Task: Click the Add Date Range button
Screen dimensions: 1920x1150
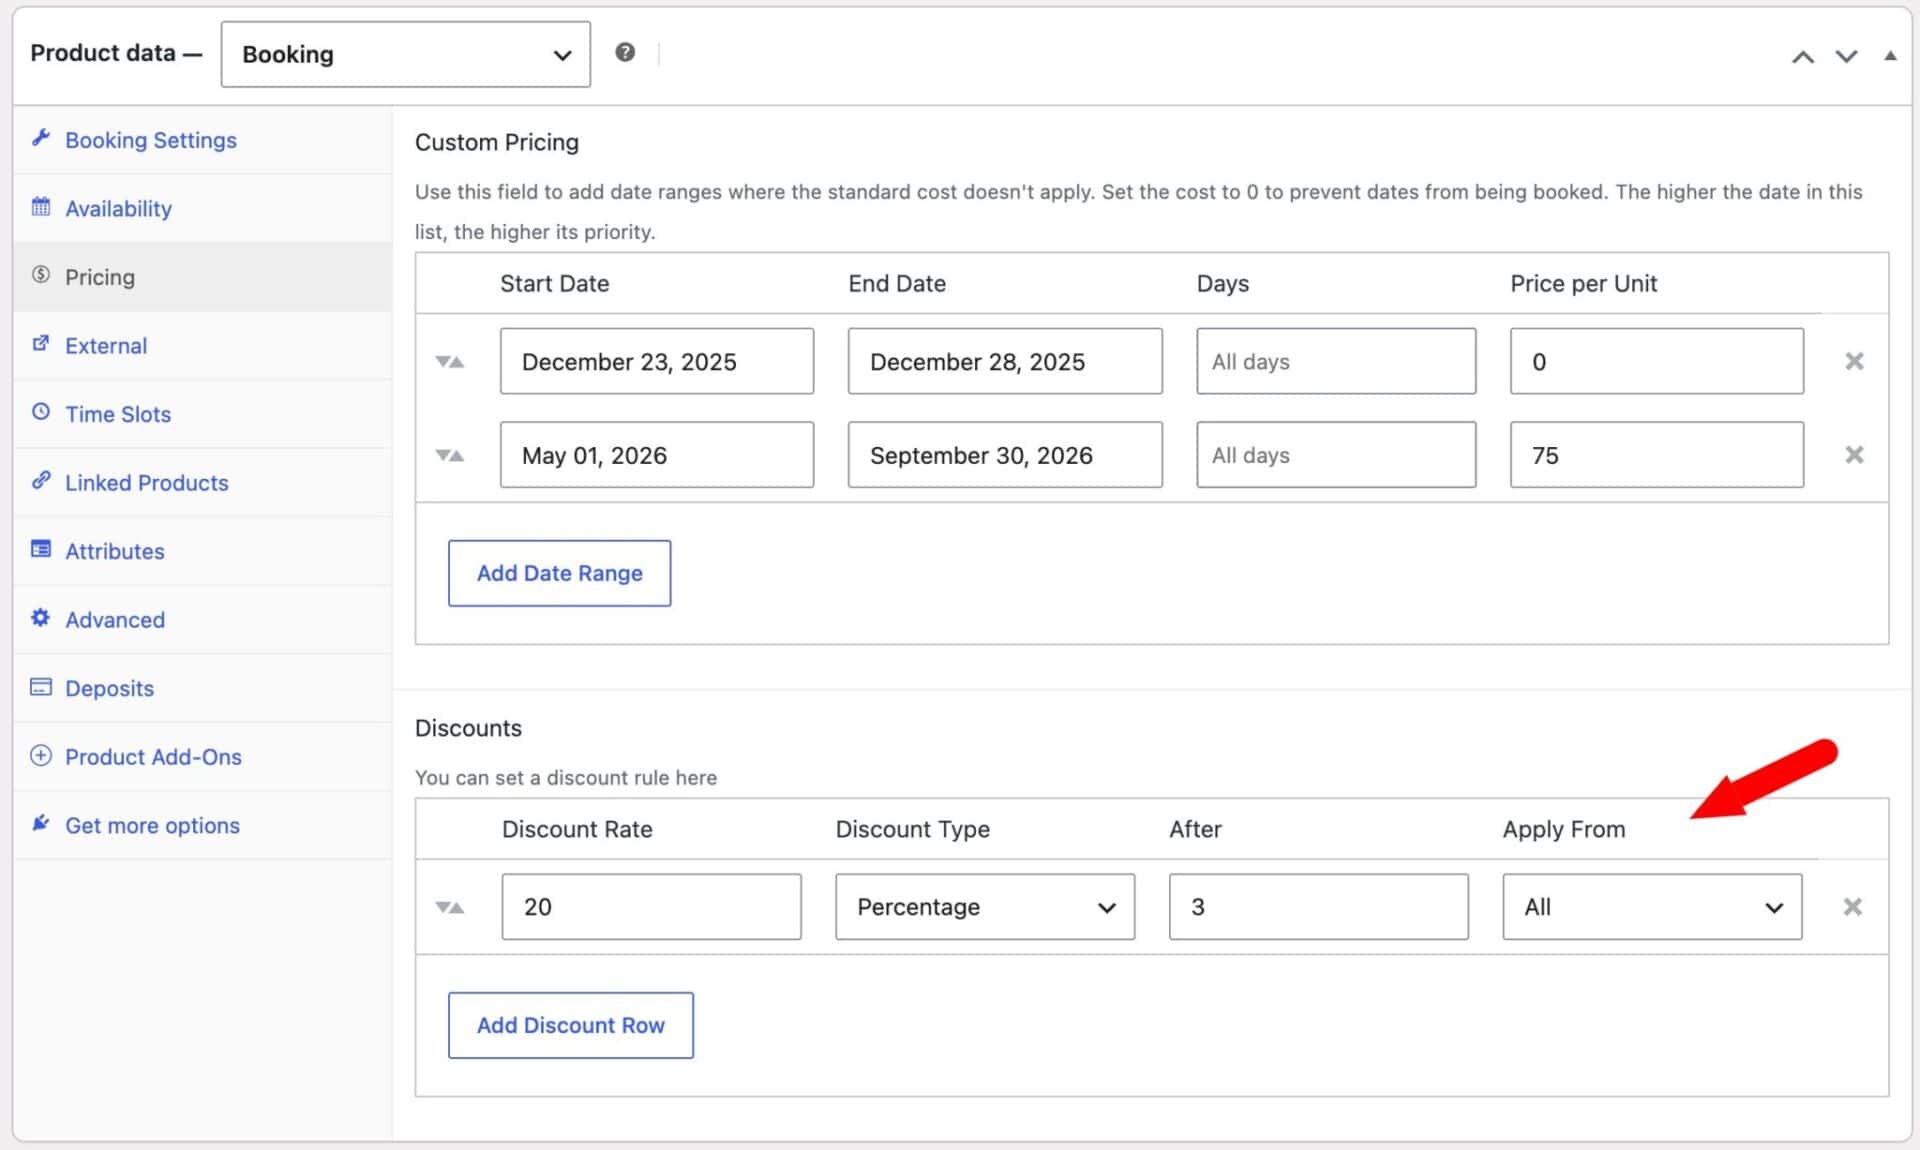Action: point(559,573)
